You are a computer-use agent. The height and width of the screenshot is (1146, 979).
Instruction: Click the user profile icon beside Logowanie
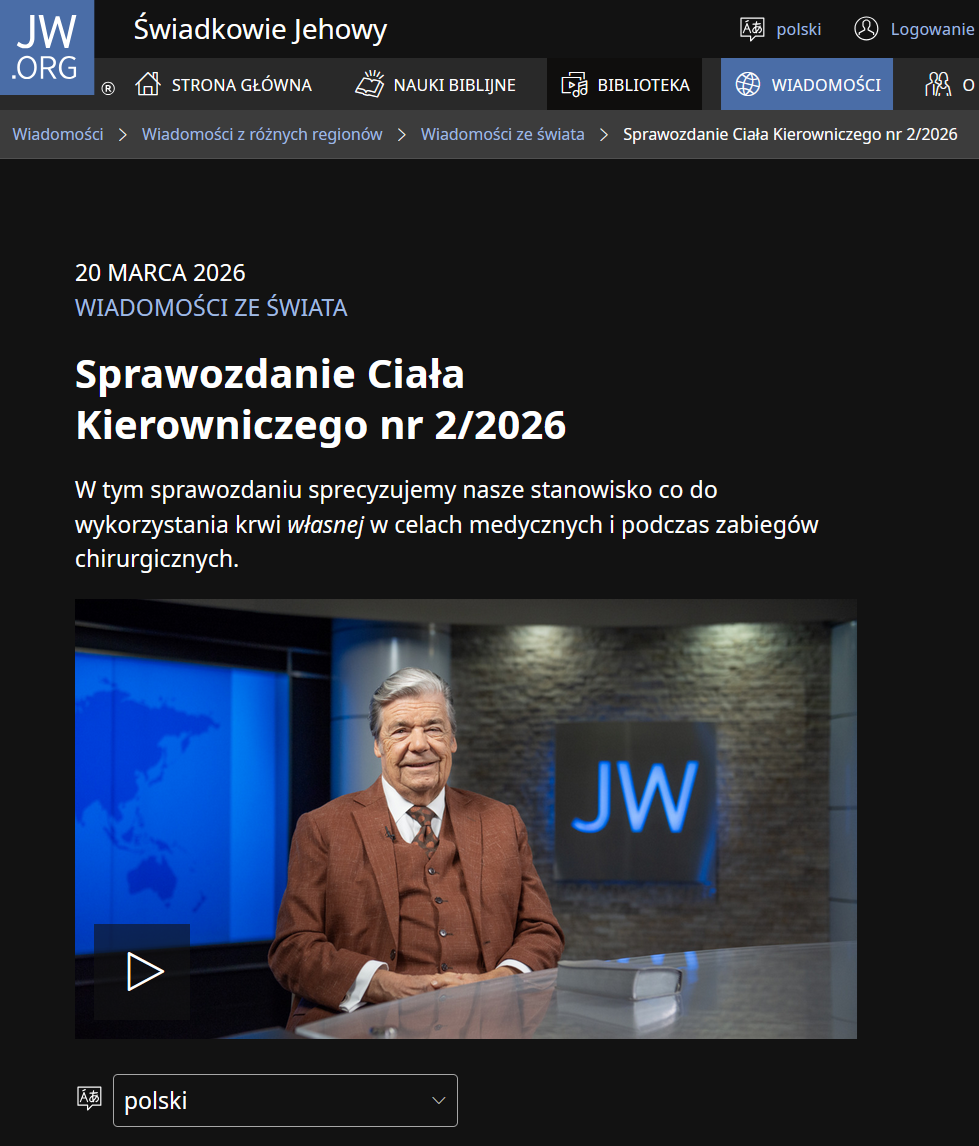tap(866, 29)
